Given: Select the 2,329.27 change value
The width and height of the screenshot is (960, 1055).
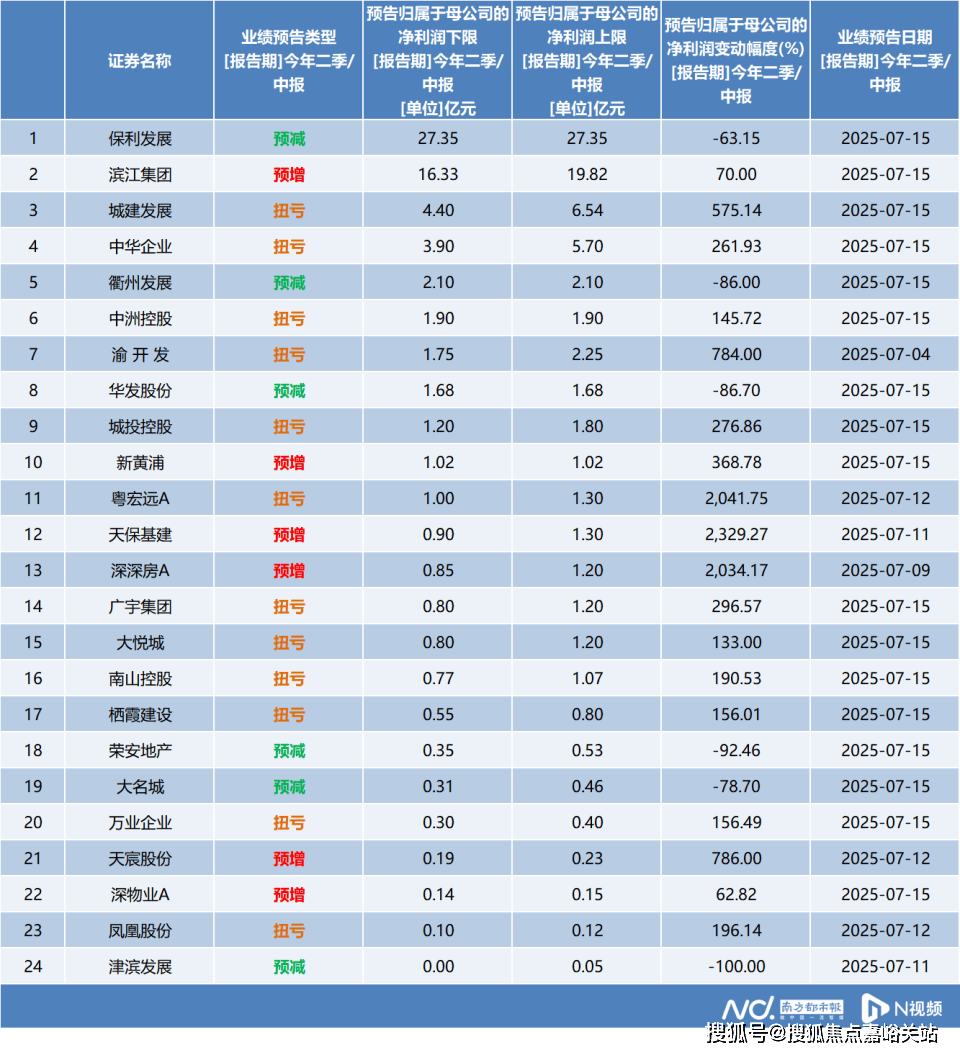Looking at the screenshot, I should (735, 534).
